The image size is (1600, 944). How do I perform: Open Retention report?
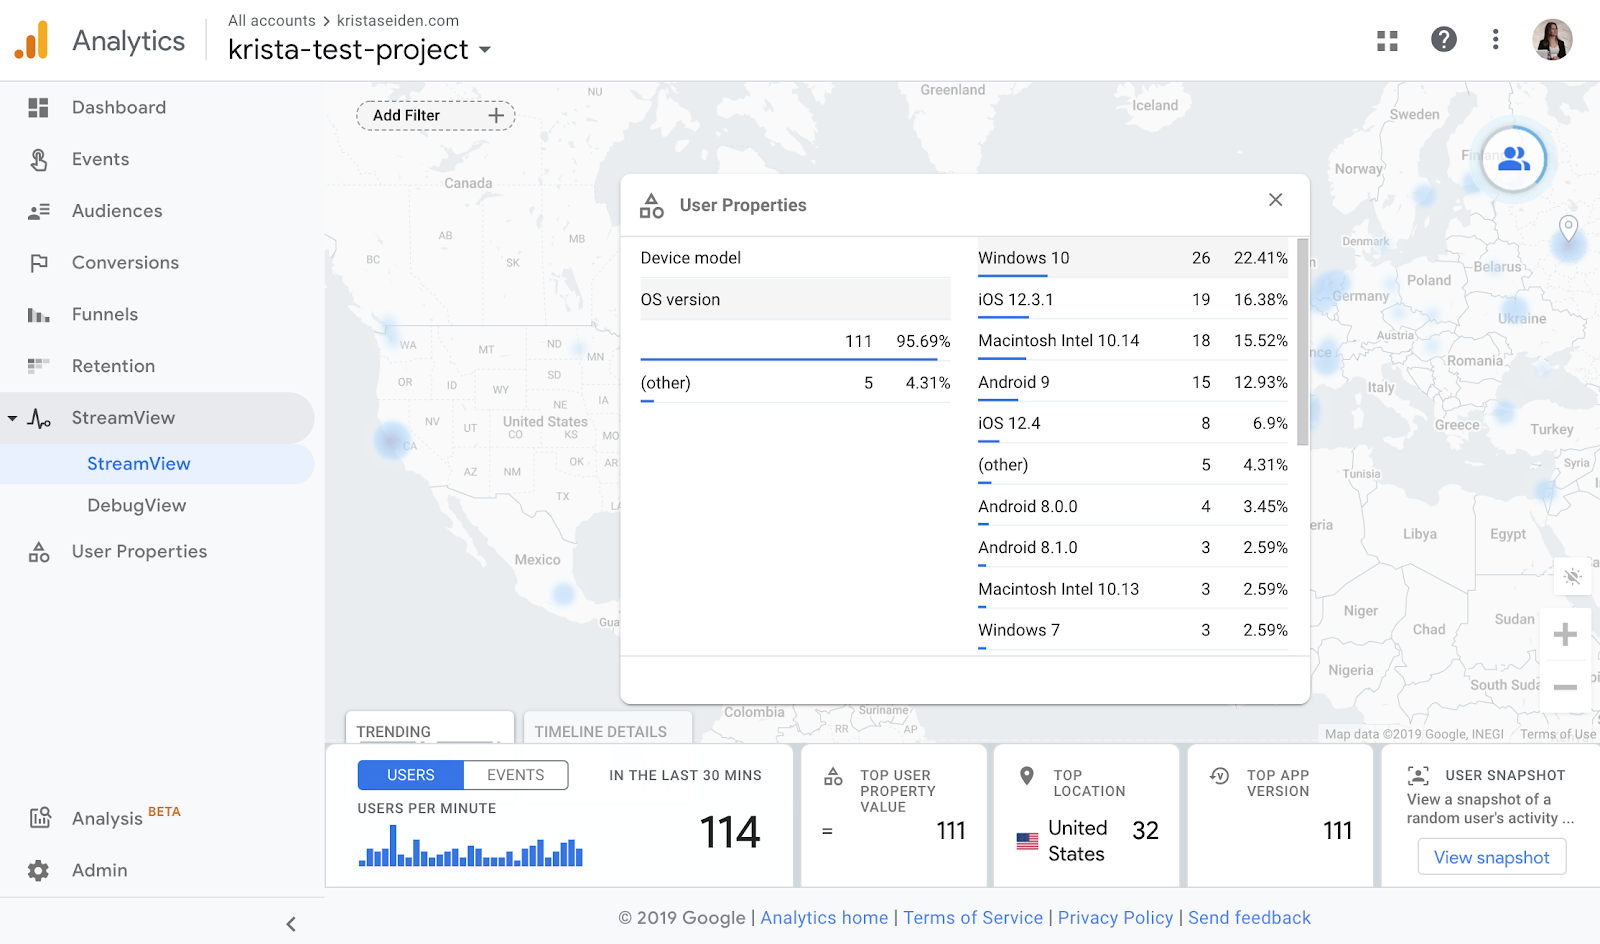113,366
